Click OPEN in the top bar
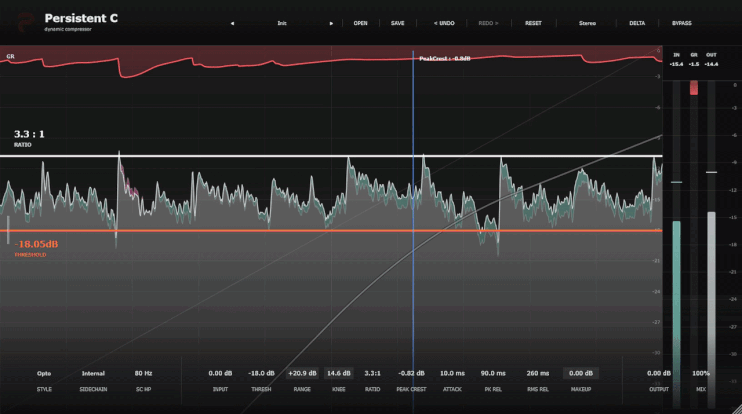 tap(360, 23)
